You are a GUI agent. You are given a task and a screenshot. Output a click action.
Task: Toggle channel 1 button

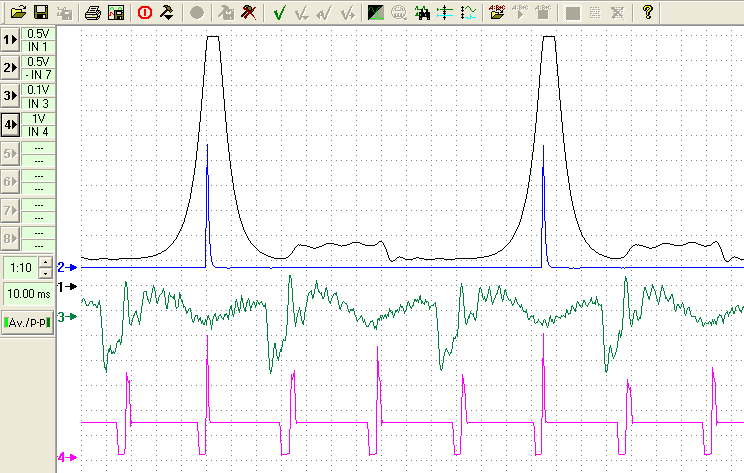click(10, 40)
